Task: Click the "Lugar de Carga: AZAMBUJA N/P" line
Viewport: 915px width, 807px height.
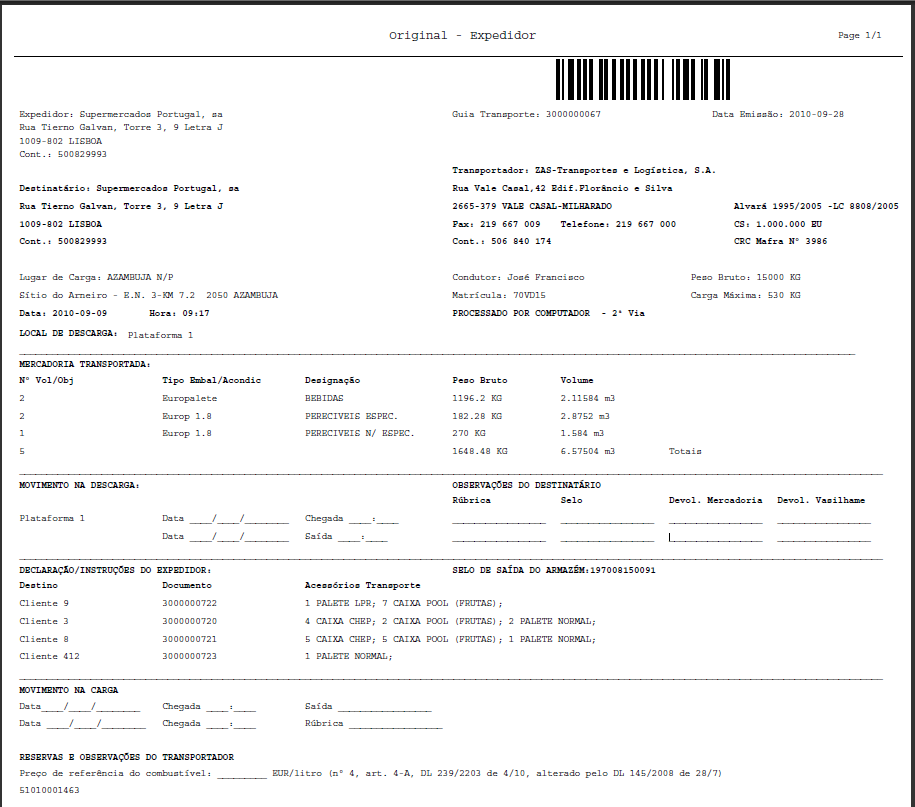Action: tap(96, 277)
